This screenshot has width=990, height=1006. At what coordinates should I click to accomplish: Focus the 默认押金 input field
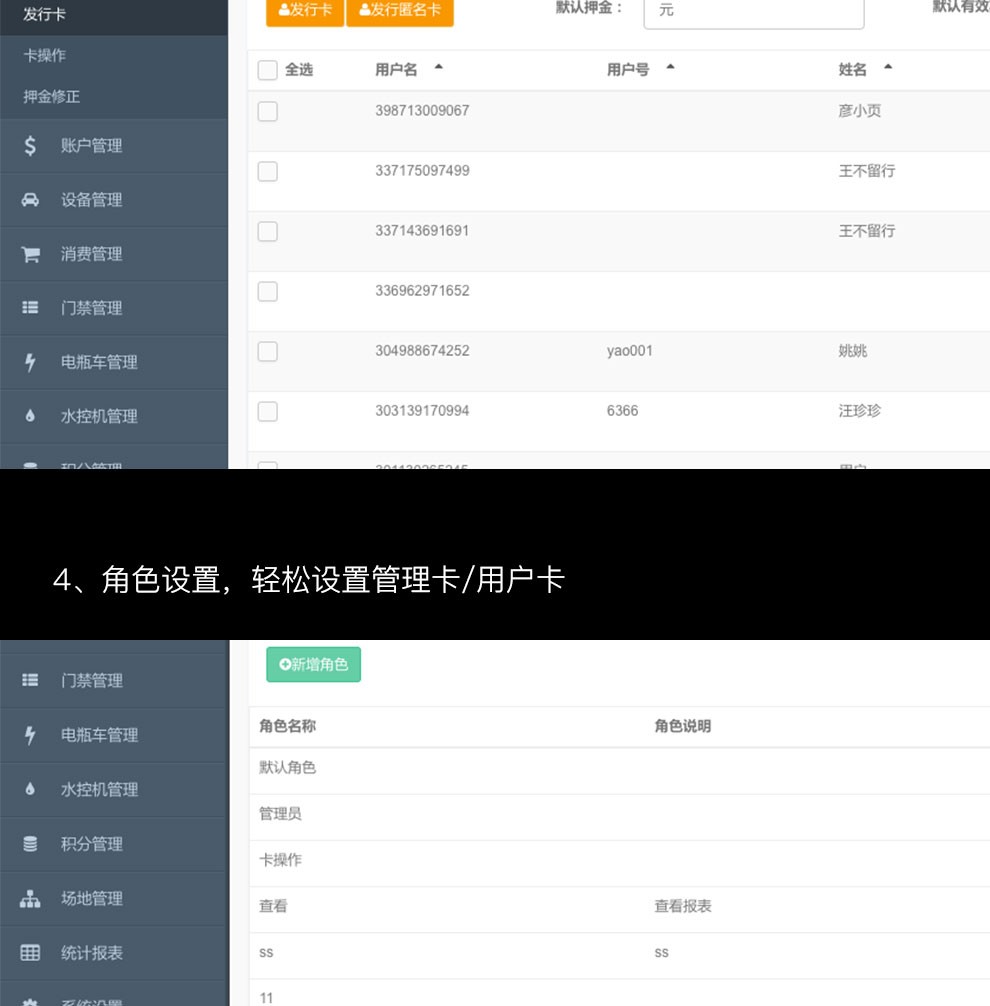753,10
